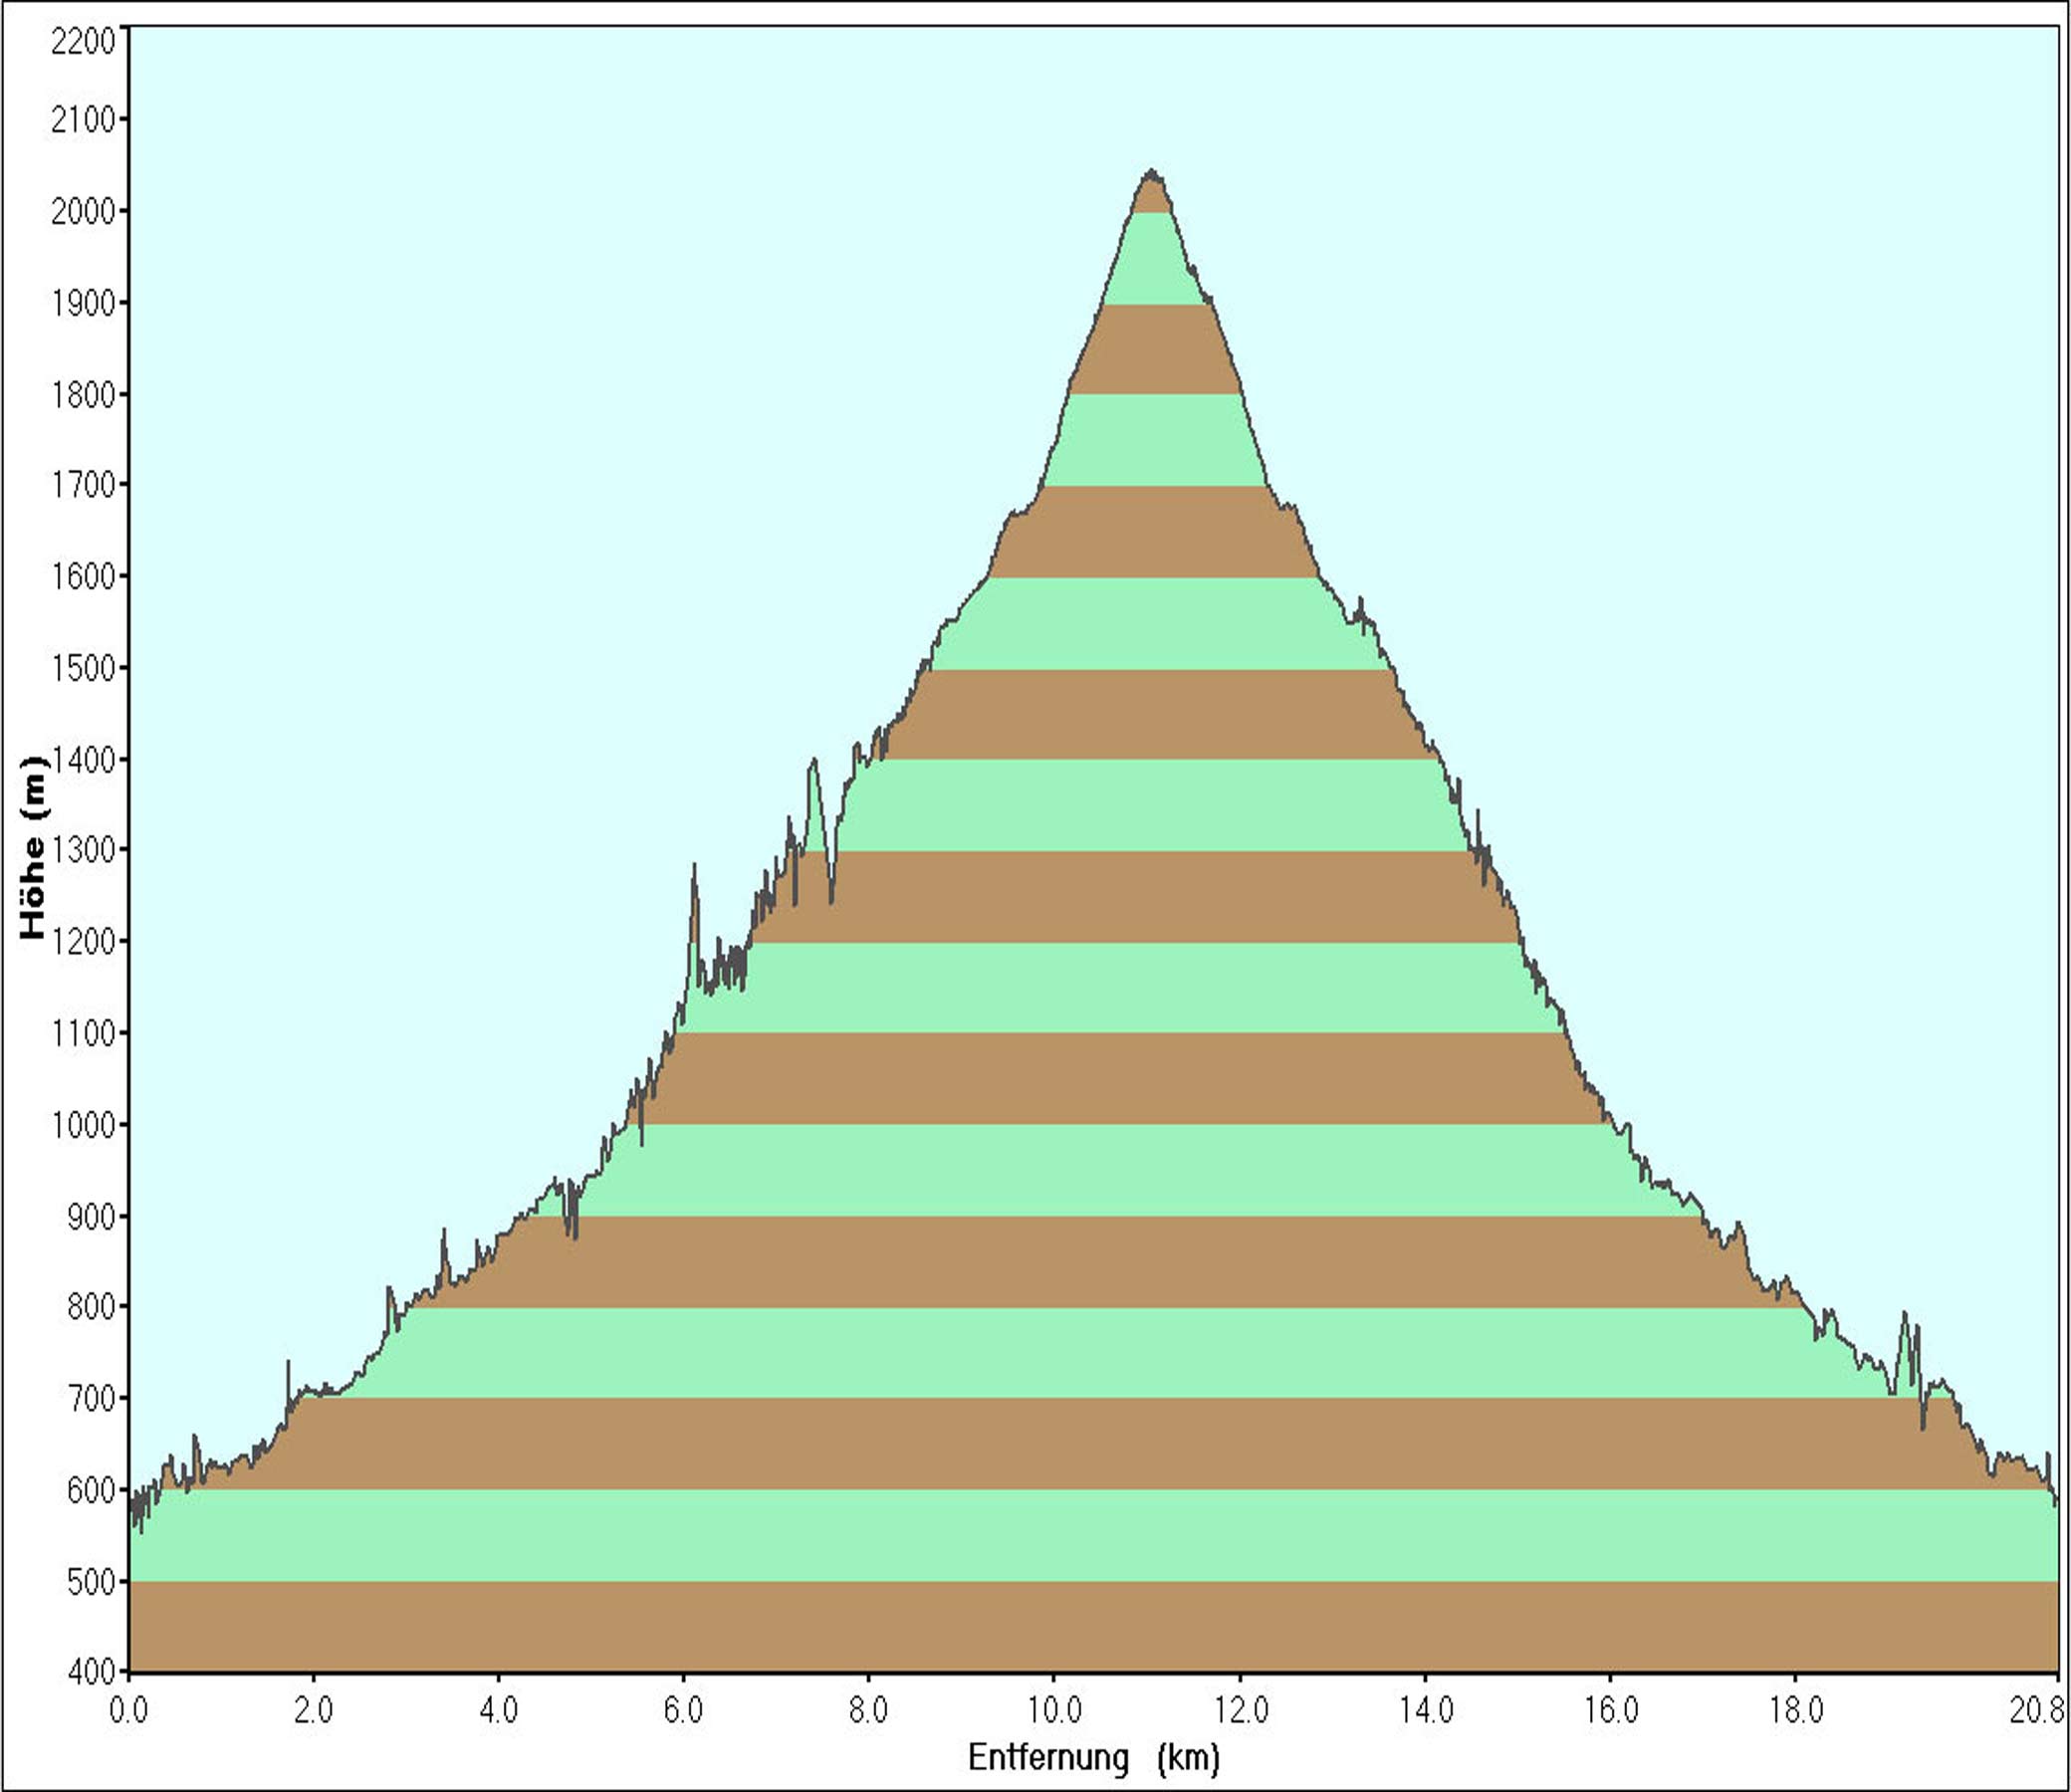The image size is (2071, 1792).
Task: Click the 1900 elevation axis label
Action: coord(84,303)
